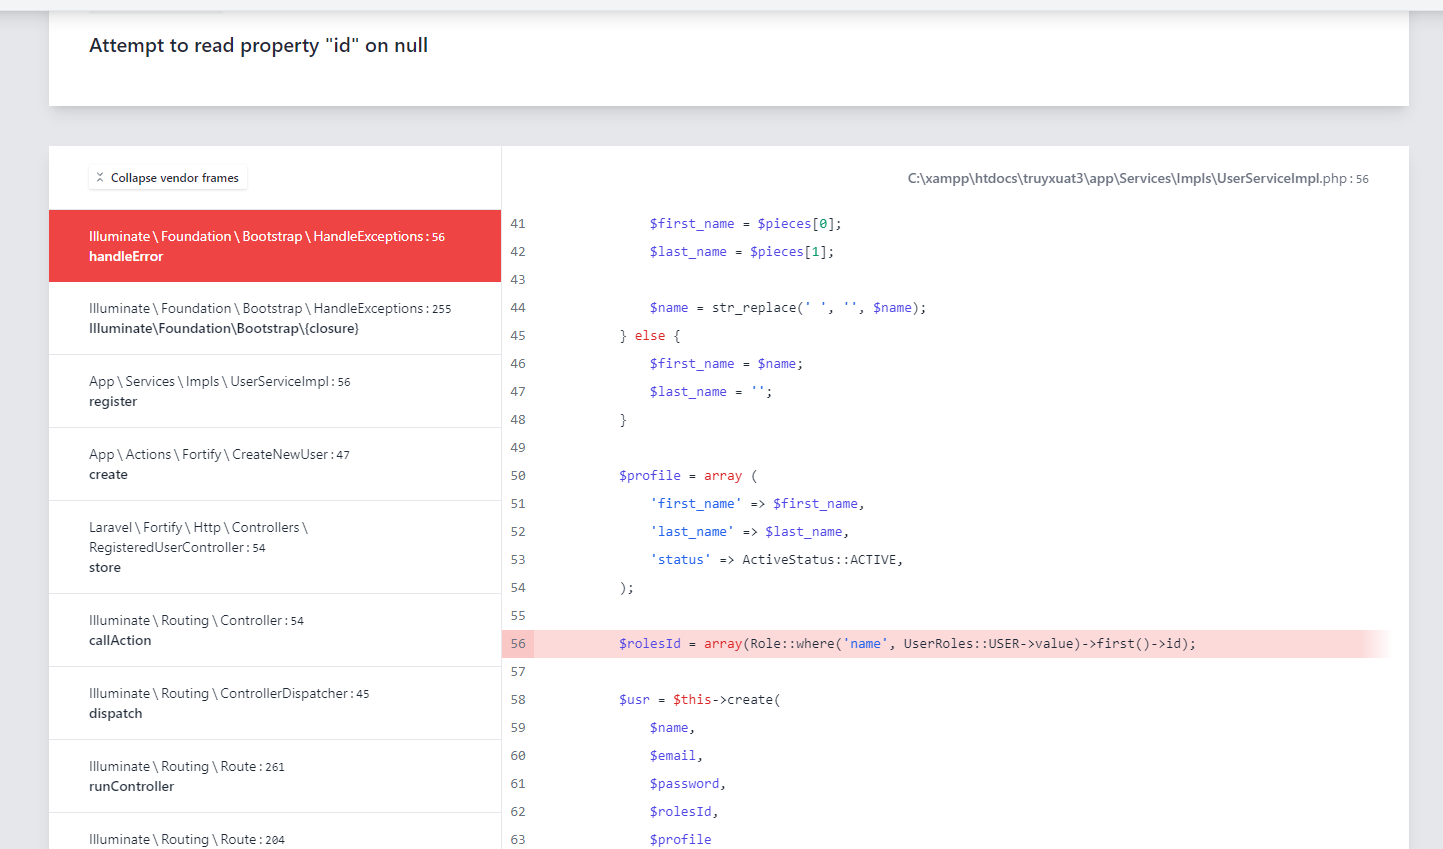Open the HandleExceptions closure frame at line 255
This screenshot has width=1443, height=849.
point(275,318)
